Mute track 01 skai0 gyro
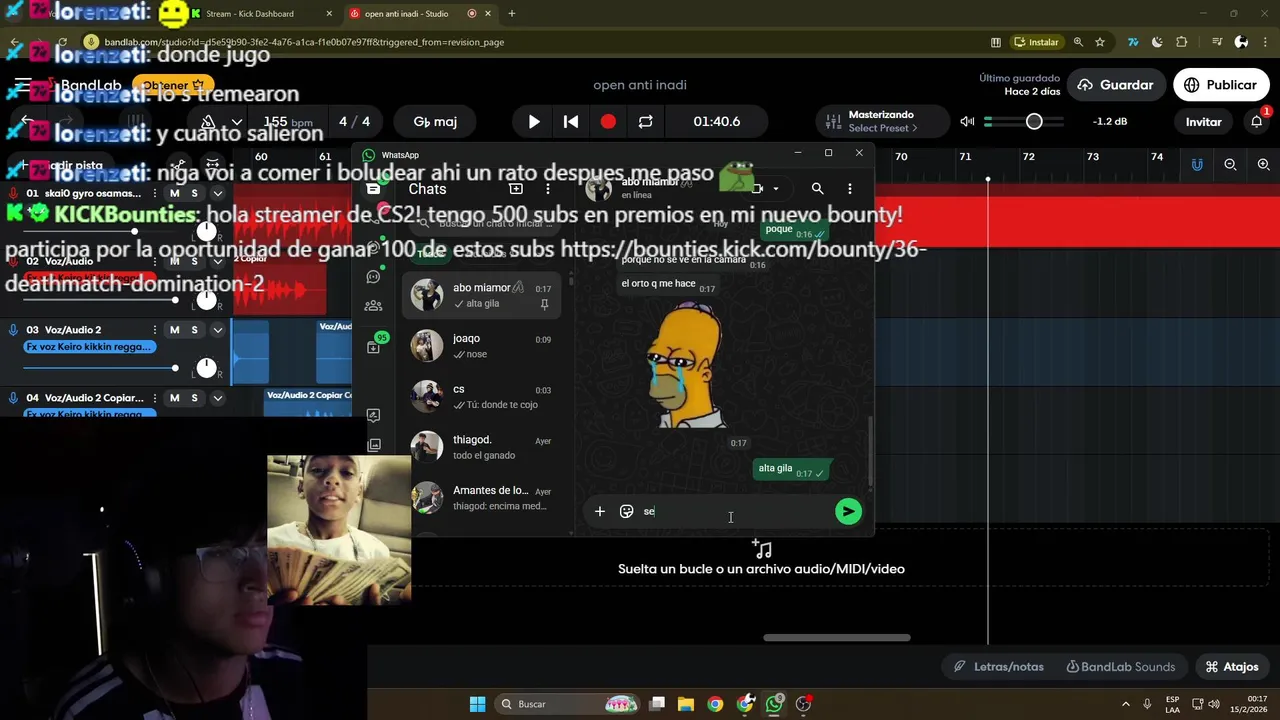This screenshot has width=1280, height=720. coord(175,193)
